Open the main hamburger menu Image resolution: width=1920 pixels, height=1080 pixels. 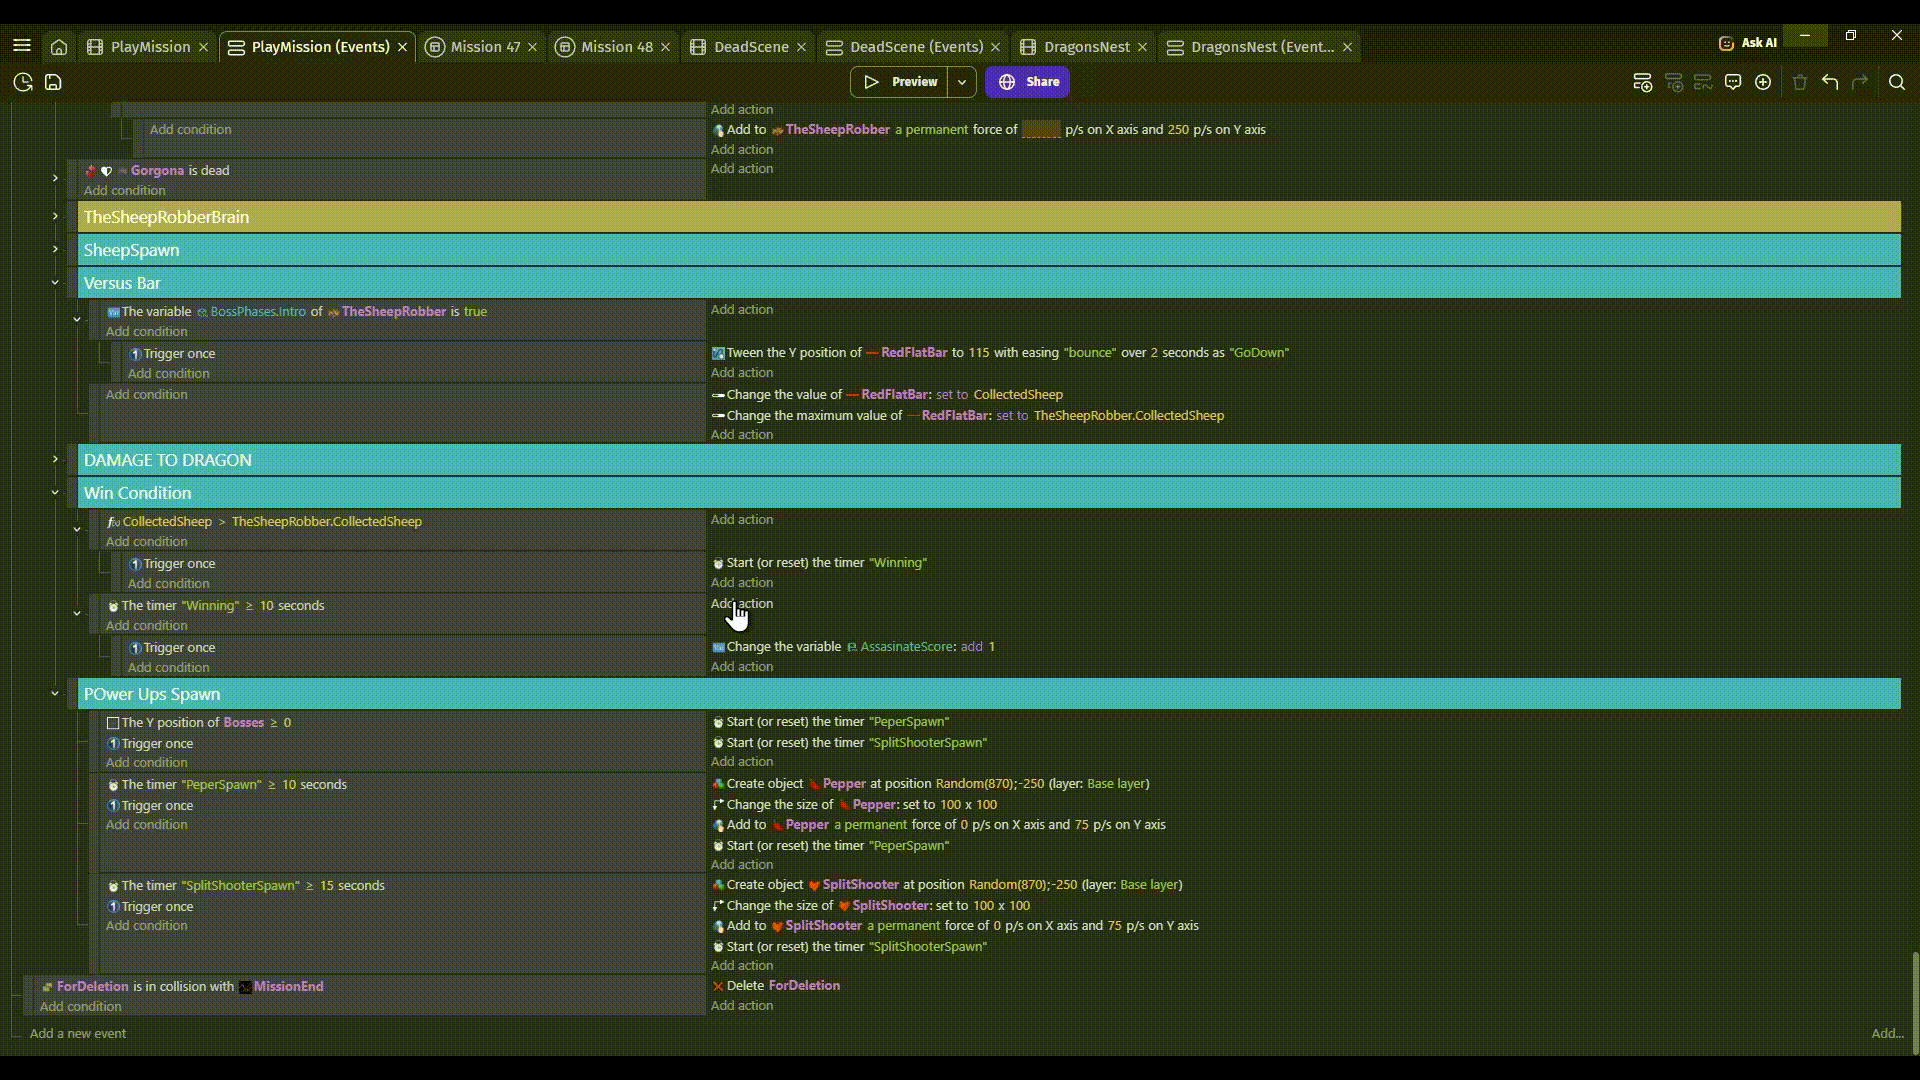[x=22, y=47]
